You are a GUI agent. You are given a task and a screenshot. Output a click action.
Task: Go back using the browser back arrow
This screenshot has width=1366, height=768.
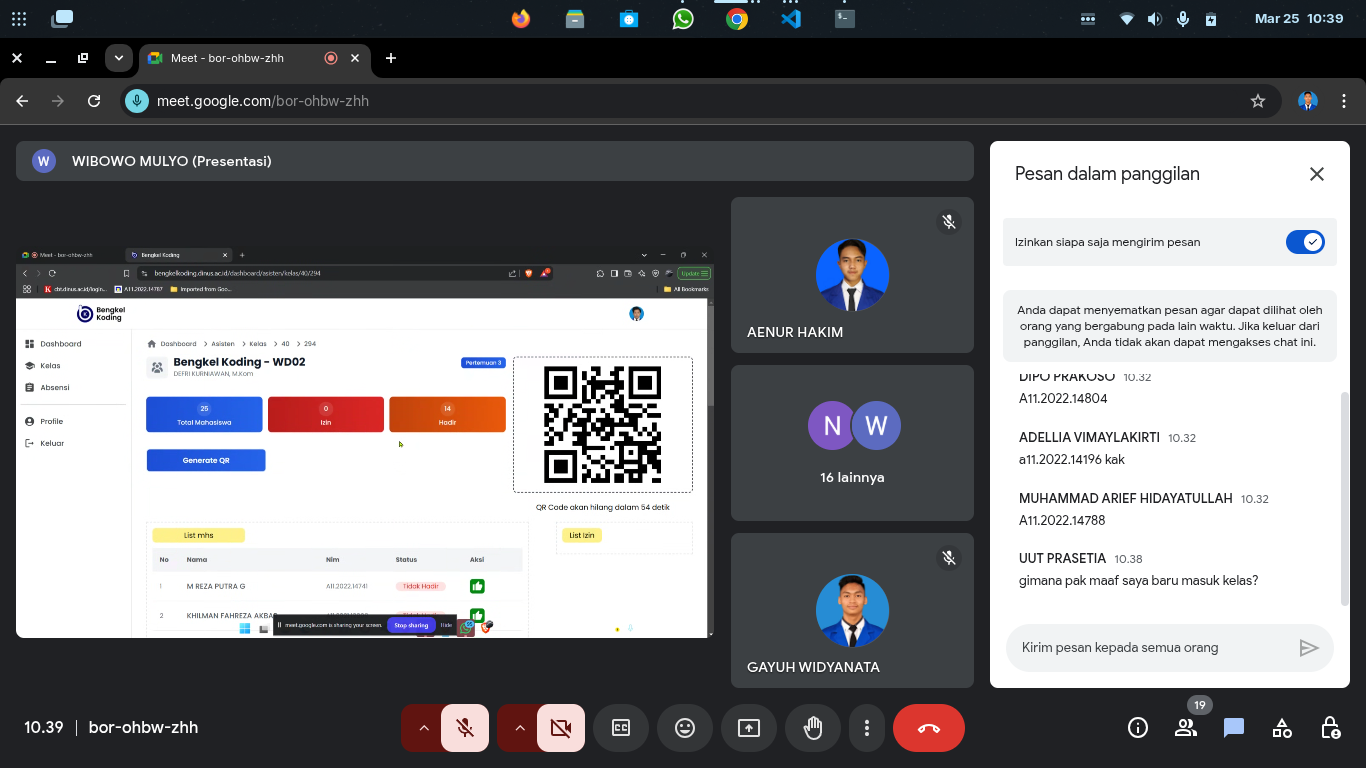point(22,101)
